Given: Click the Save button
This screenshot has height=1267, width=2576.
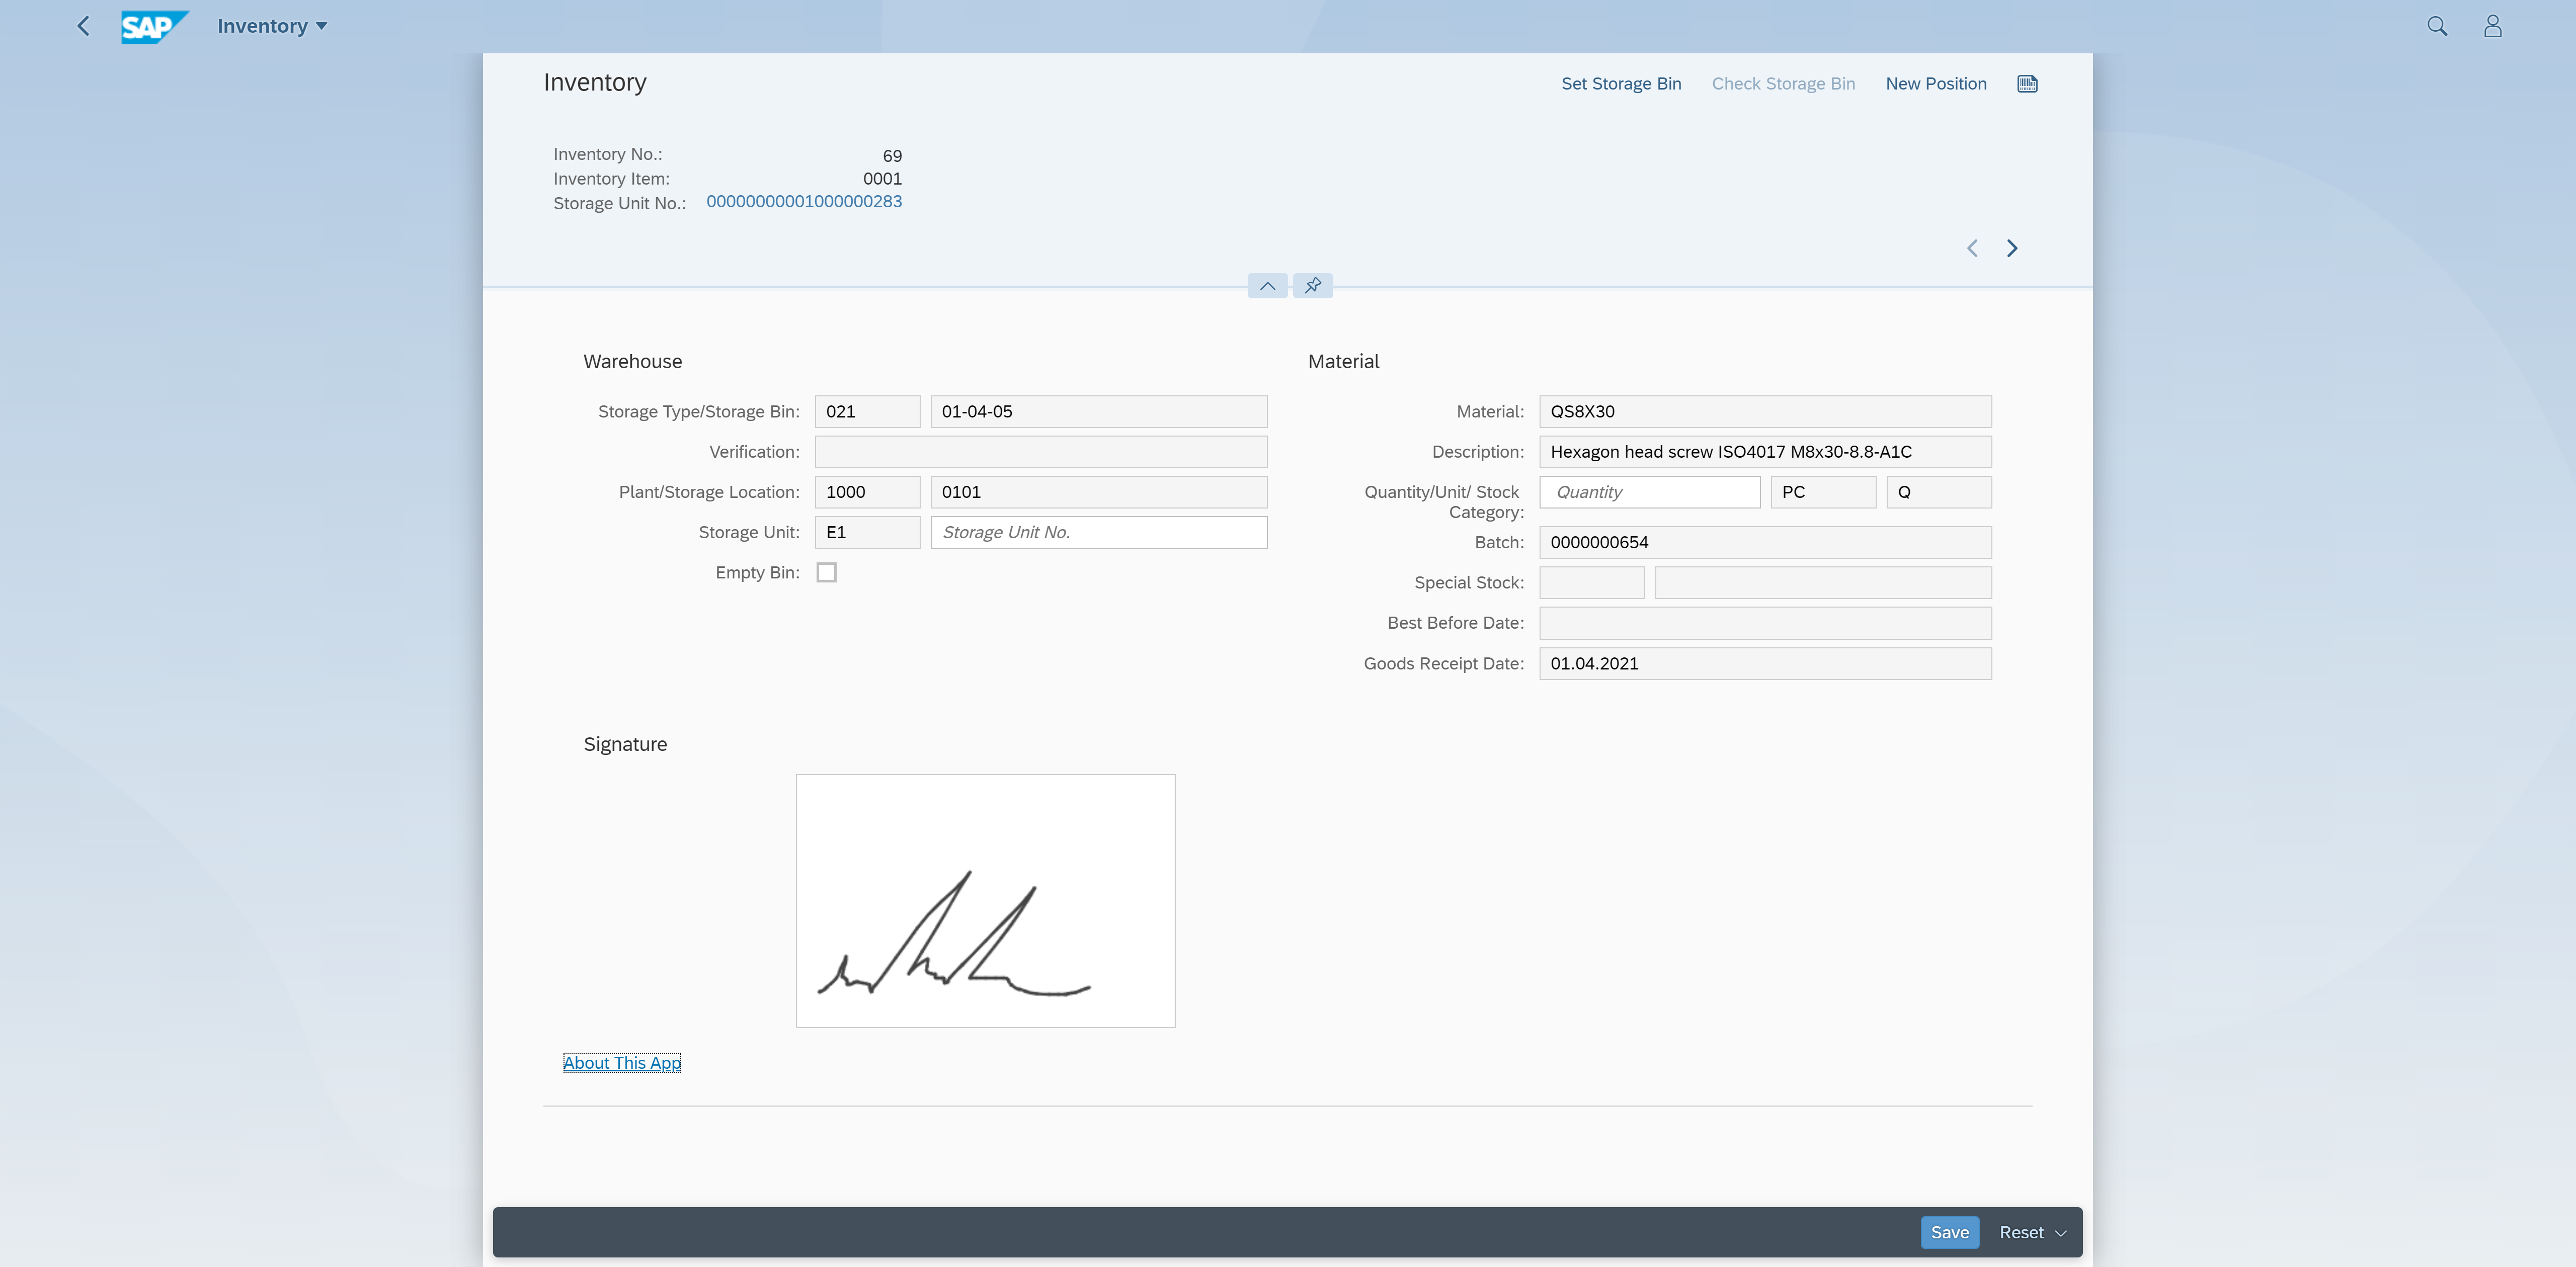Looking at the screenshot, I should pyautogui.click(x=1949, y=1233).
